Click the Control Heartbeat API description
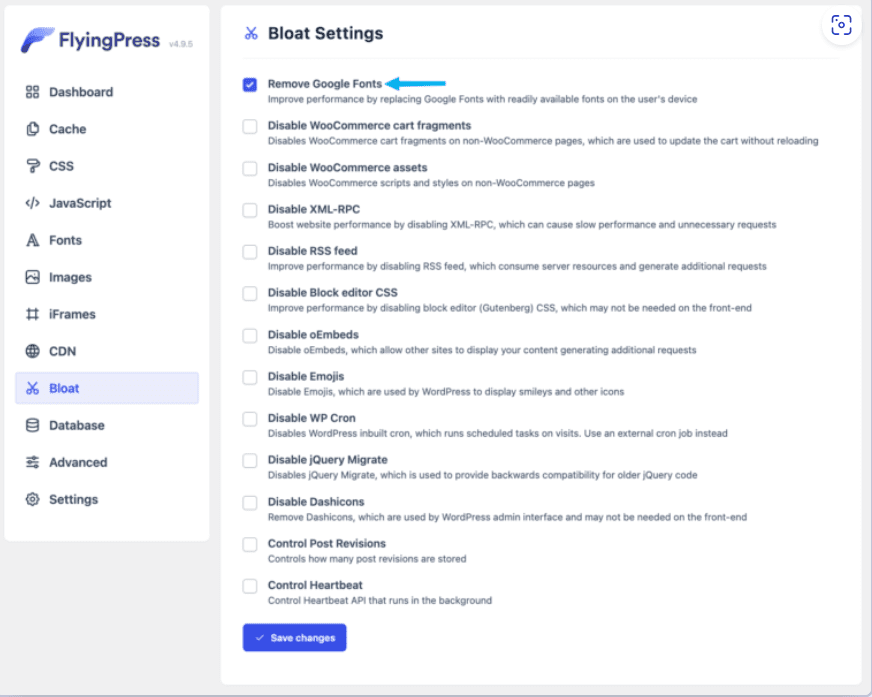872x697 pixels. tap(380, 600)
